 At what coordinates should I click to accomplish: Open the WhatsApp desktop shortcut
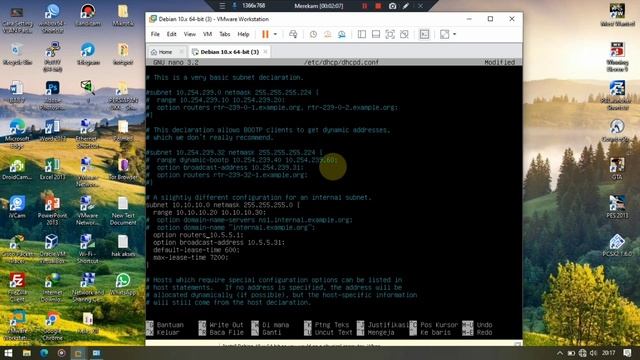pyautogui.click(x=123, y=284)
